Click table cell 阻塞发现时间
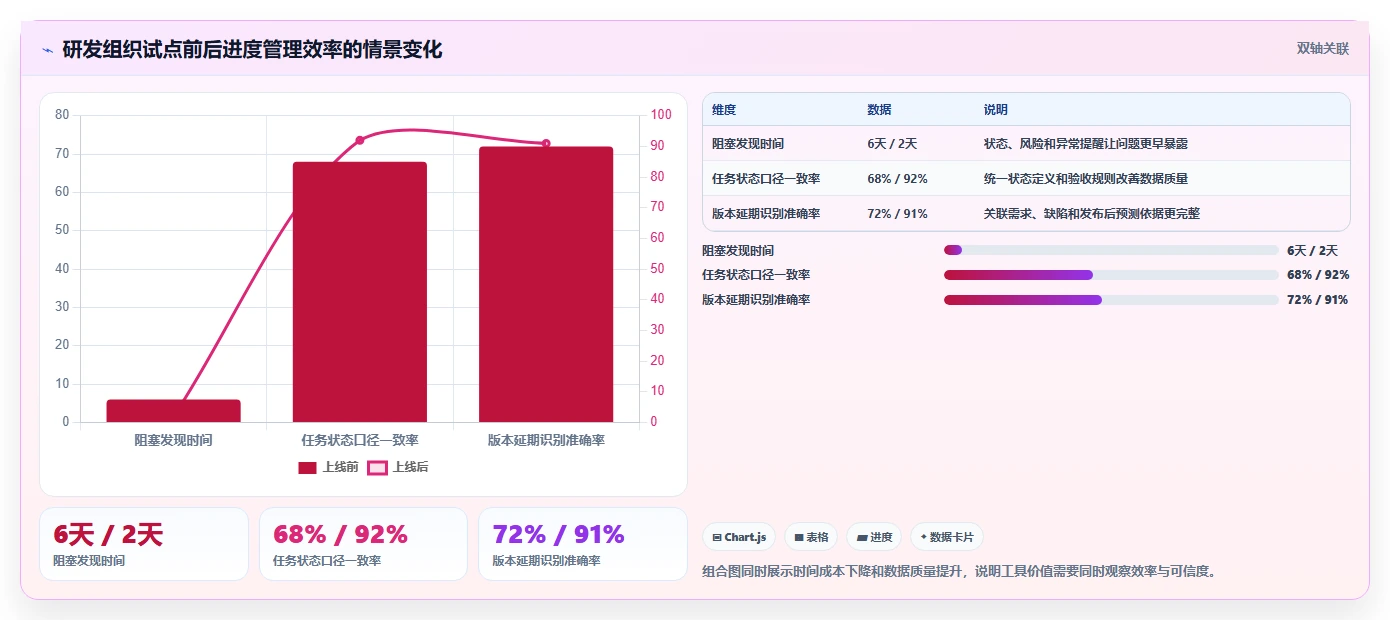Image resolution: width=1390 pixels, height=620 pixels. (x=748, y=144)
